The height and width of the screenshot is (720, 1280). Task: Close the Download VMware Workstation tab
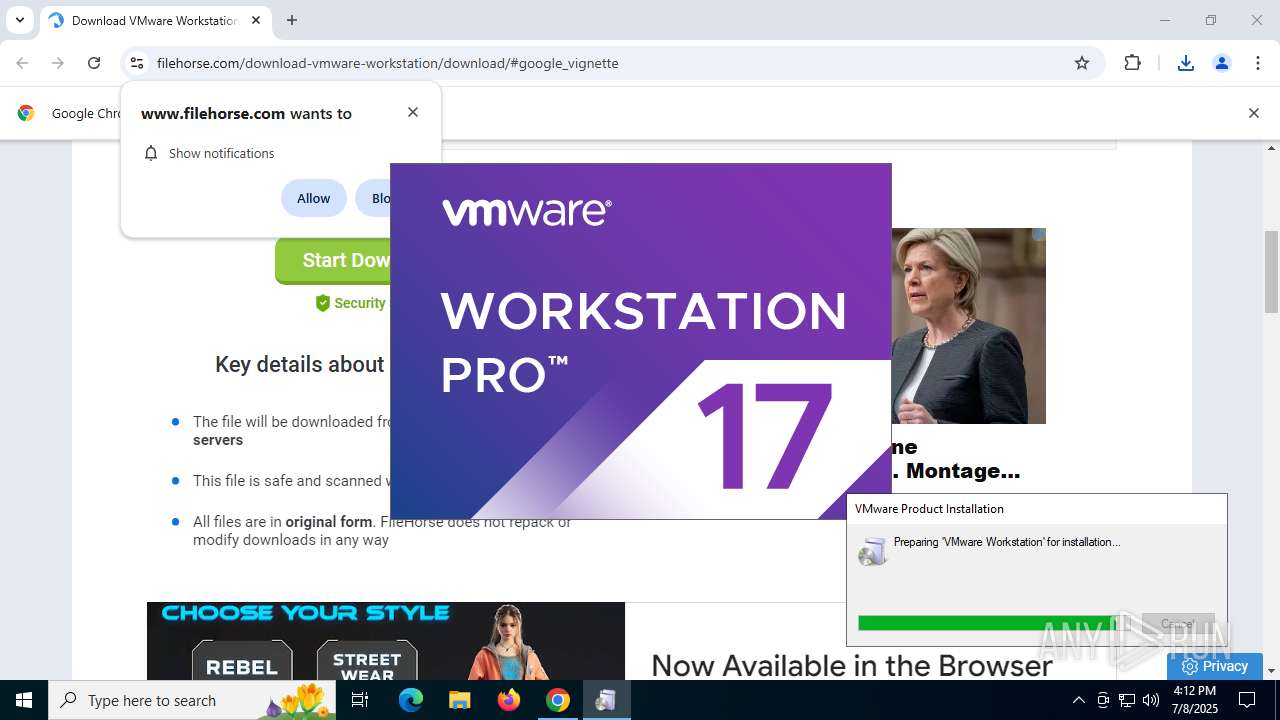click(256, 20)
